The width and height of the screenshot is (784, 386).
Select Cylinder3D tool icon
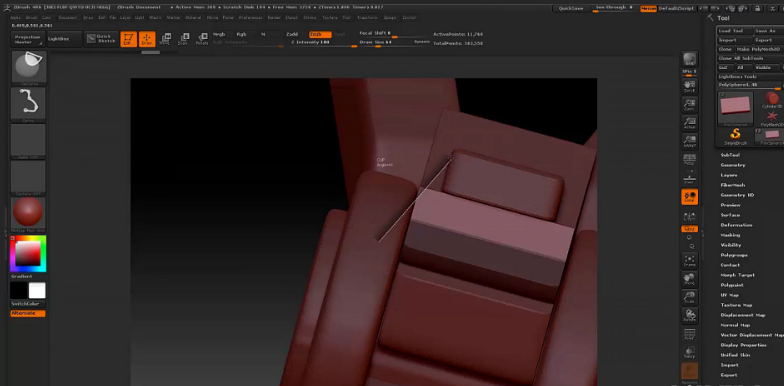click(772, 100)
